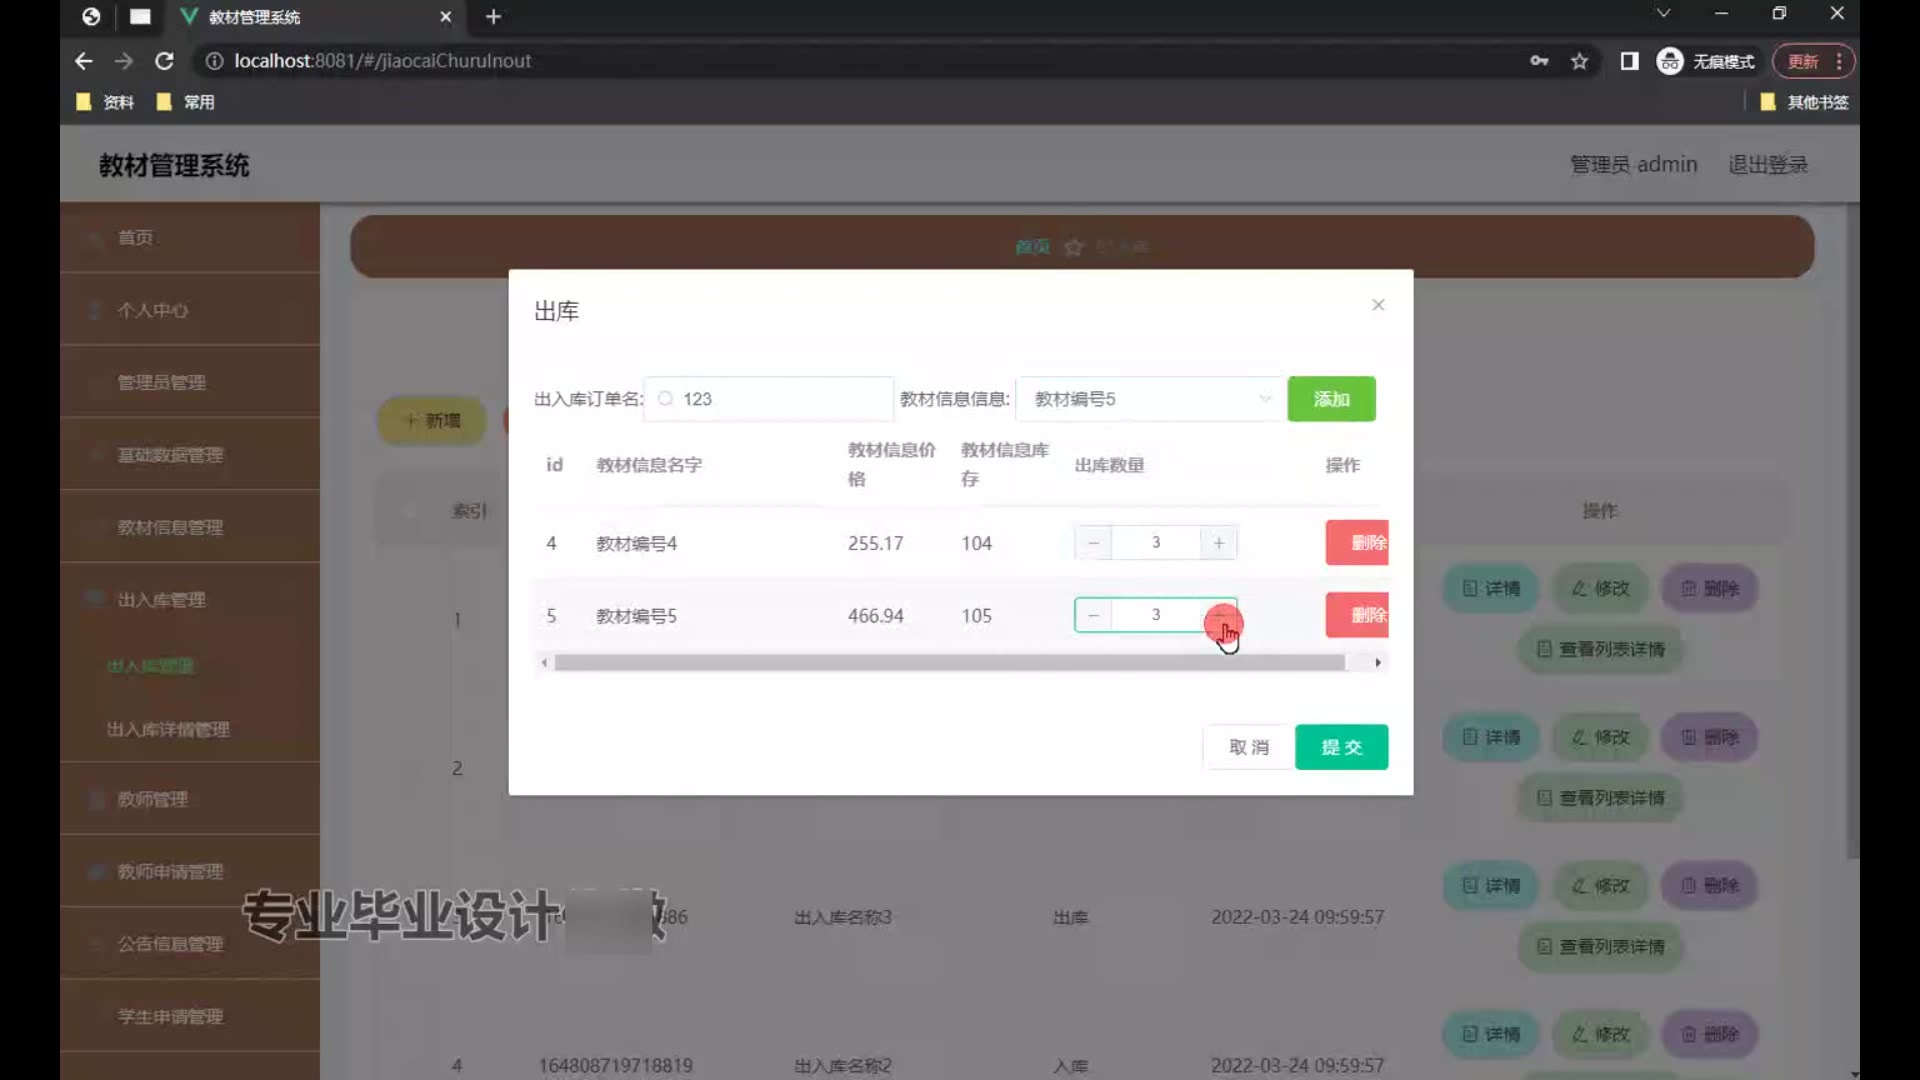The height and width of the screenshot is (1080, 1920).
Task: Click the green 添加 button
Action: point(1331,399)
